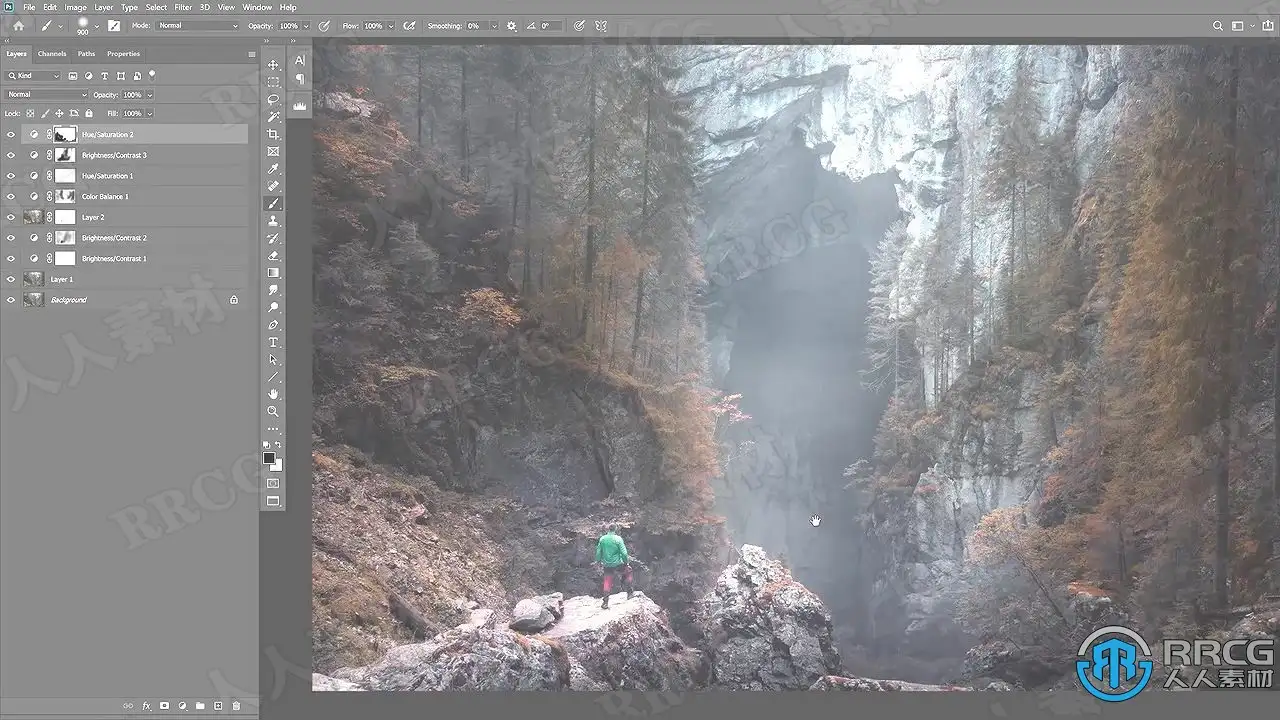Toggle the Brush Settings panel button
The height and width of the screenshot is (720, 1280).
tap(114, 26)
